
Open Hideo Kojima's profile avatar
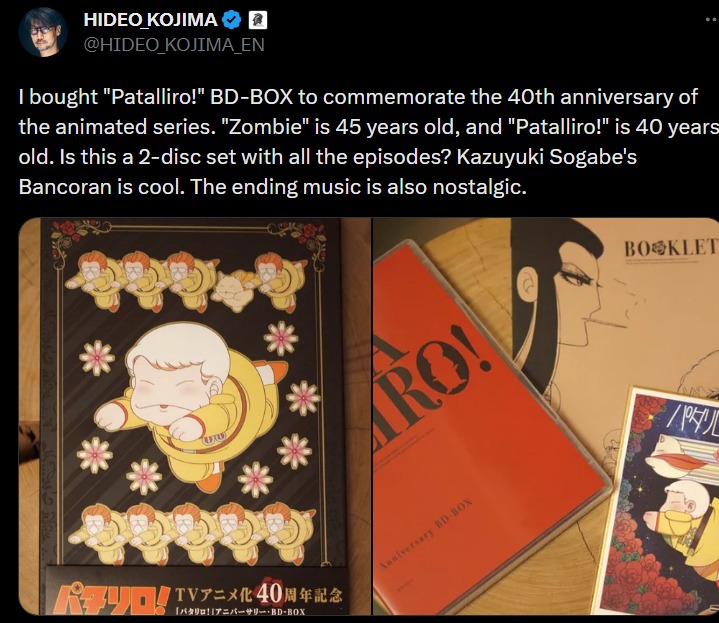coord(43,32)
